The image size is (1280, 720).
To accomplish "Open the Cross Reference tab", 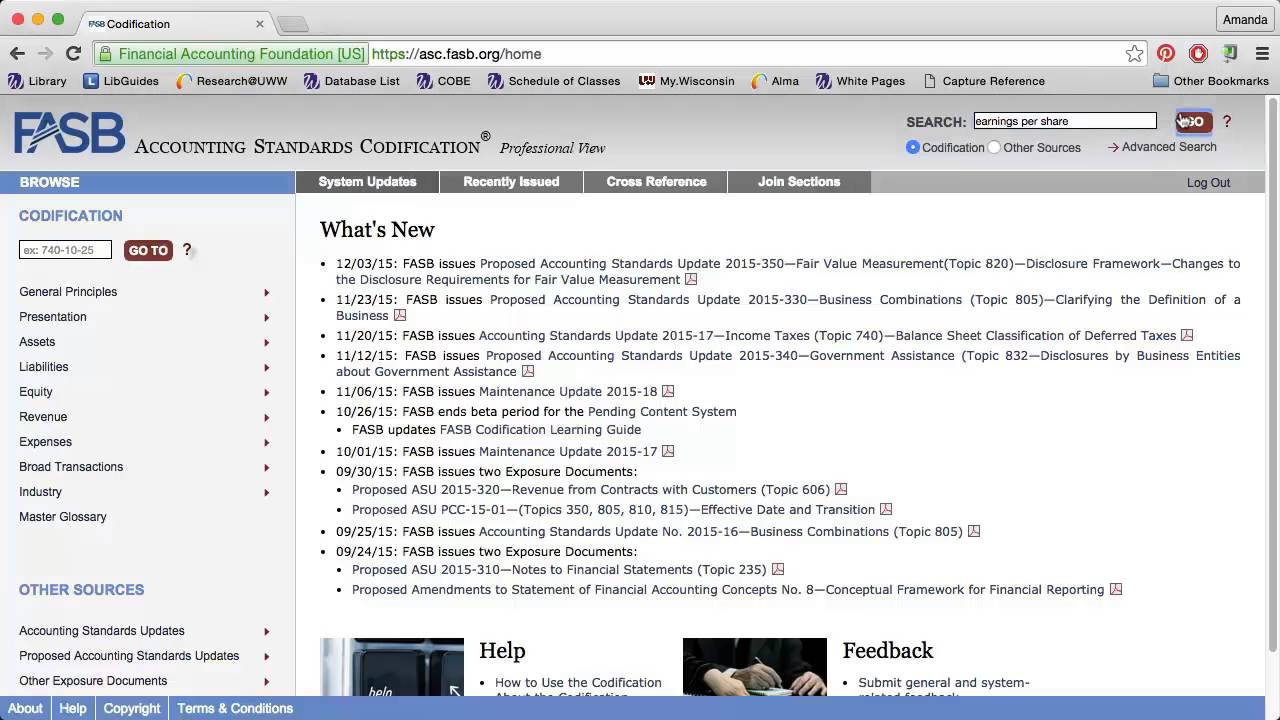I will click(656, 182).
